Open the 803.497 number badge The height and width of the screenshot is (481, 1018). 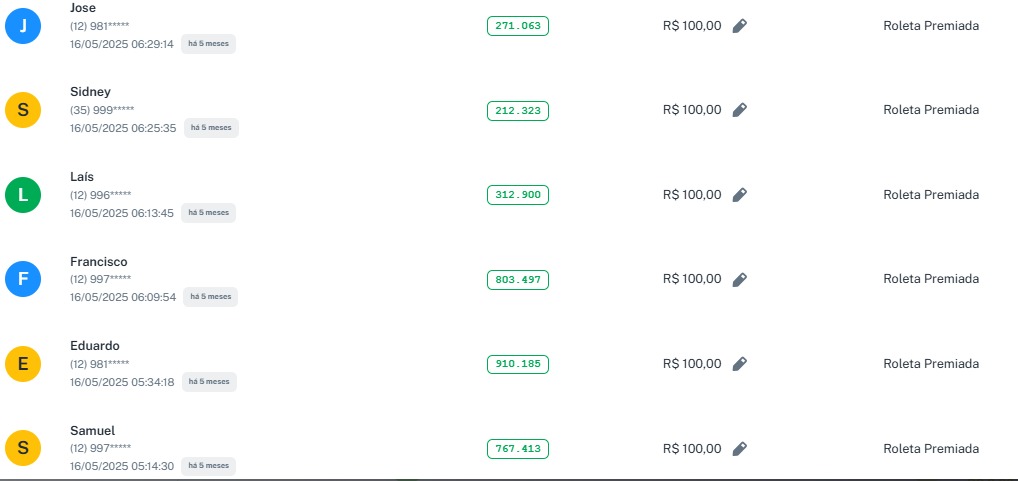point(518,280)
